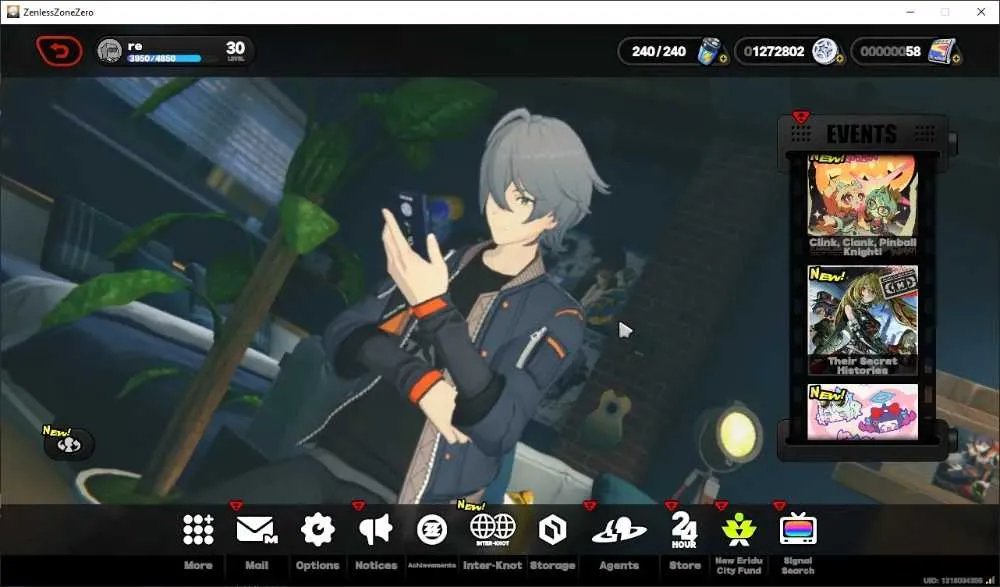Open Options gear icon
Image resolution: width=1000 pixels, height=587 pixels.
click(x=318, y=530)
